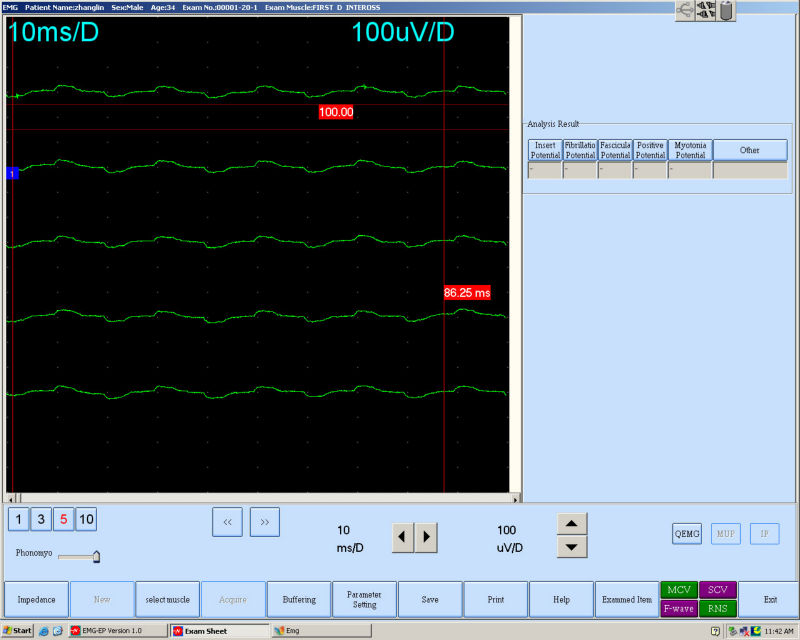Click the 100.00 amplitude marker label
Screen dimensions: 800x640
click(336, 112)
